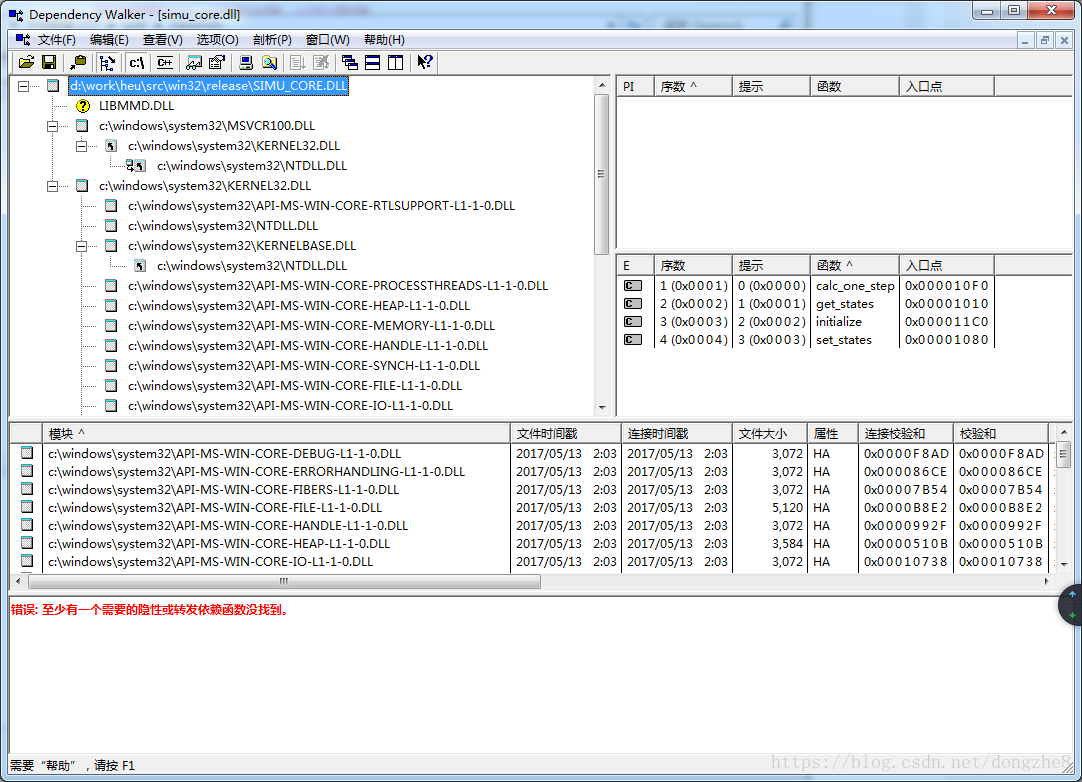Image resolution: width=1082 pixels, height=782 pixels.
Task: Collapse the root SIMU_CORE.DLL tree node
Action: pyautogui.click(x=24, y=86)
